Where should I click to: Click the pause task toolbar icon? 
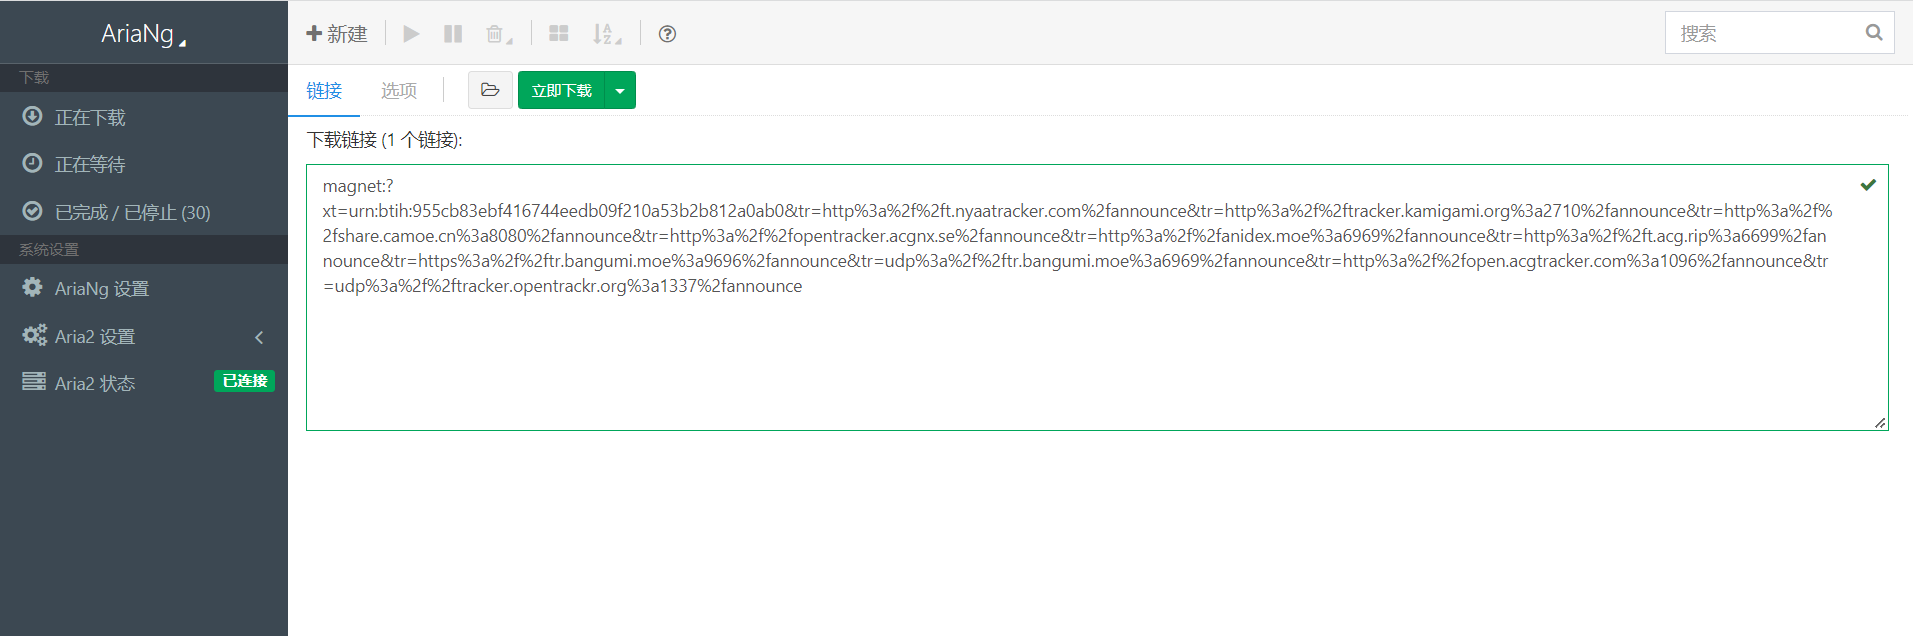pyautogui.click(x=453, y=34)
